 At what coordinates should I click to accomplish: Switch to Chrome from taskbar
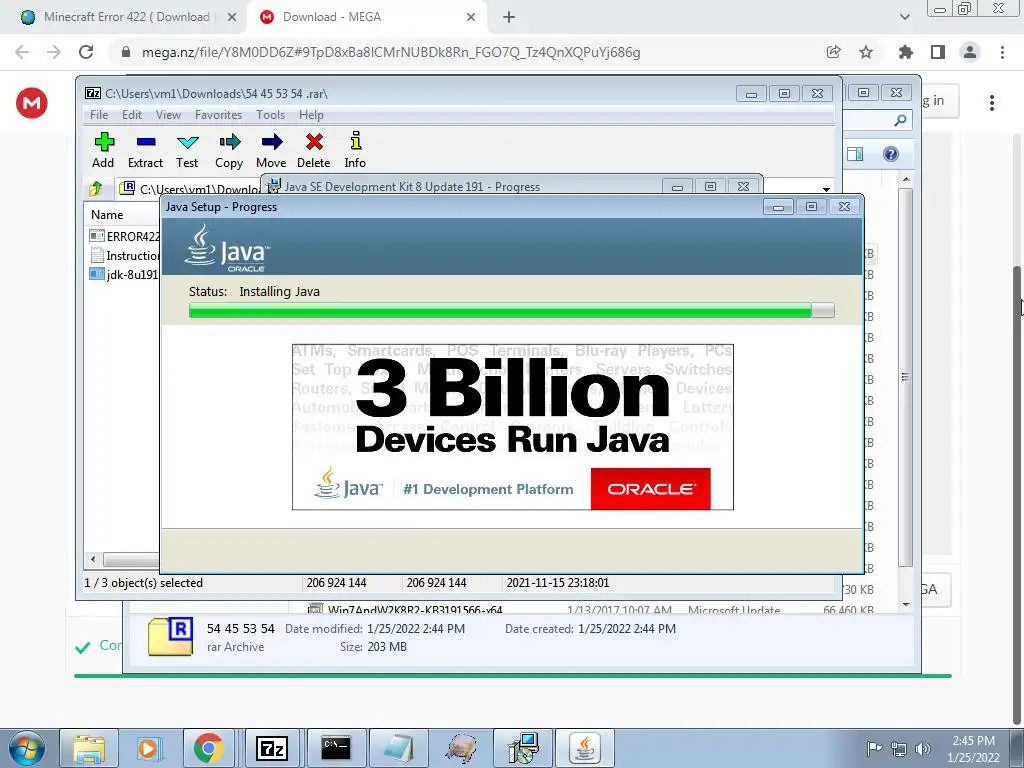(208, 748)
